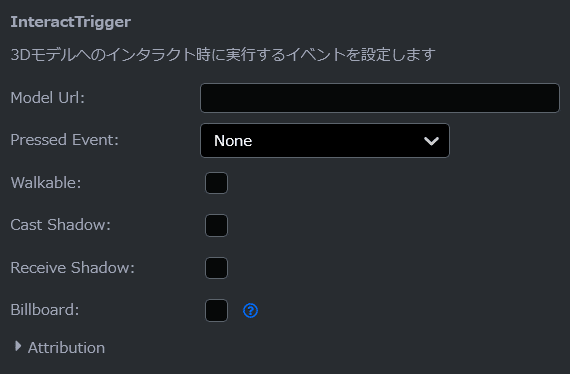Image resolution: width=570 pixels, height=374 pixels.
Task: Click the Model Url label
Action: pos(48,98)
